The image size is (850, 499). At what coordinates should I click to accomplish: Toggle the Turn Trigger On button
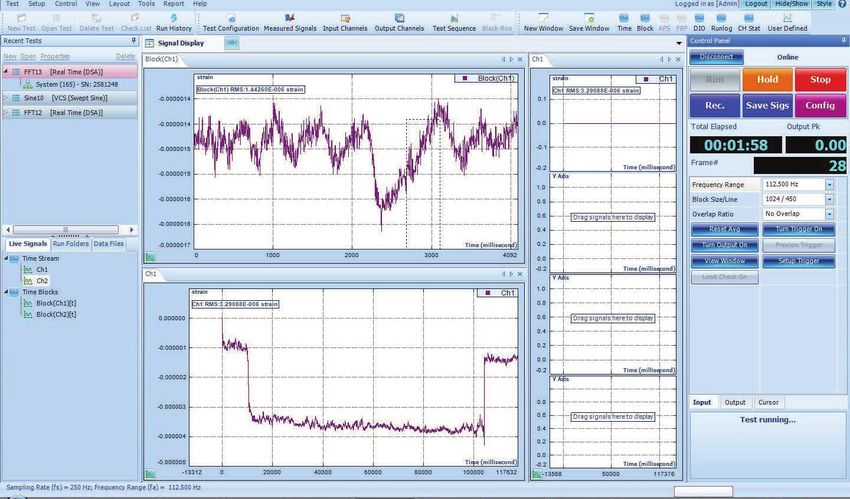799,229
